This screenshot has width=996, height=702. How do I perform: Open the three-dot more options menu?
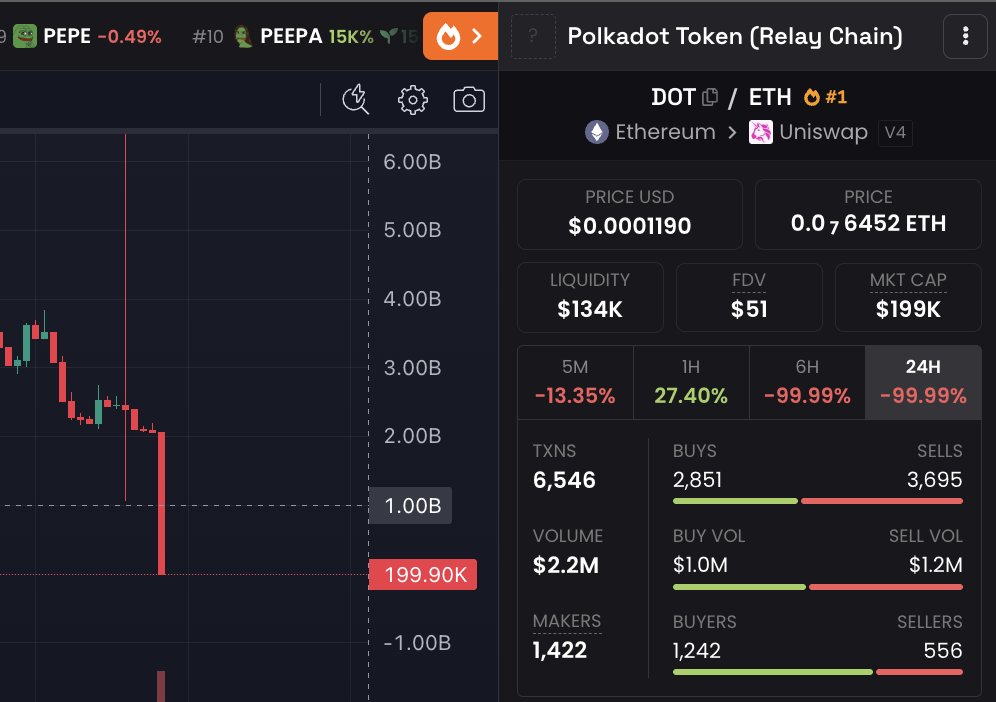tap(965, 37)
